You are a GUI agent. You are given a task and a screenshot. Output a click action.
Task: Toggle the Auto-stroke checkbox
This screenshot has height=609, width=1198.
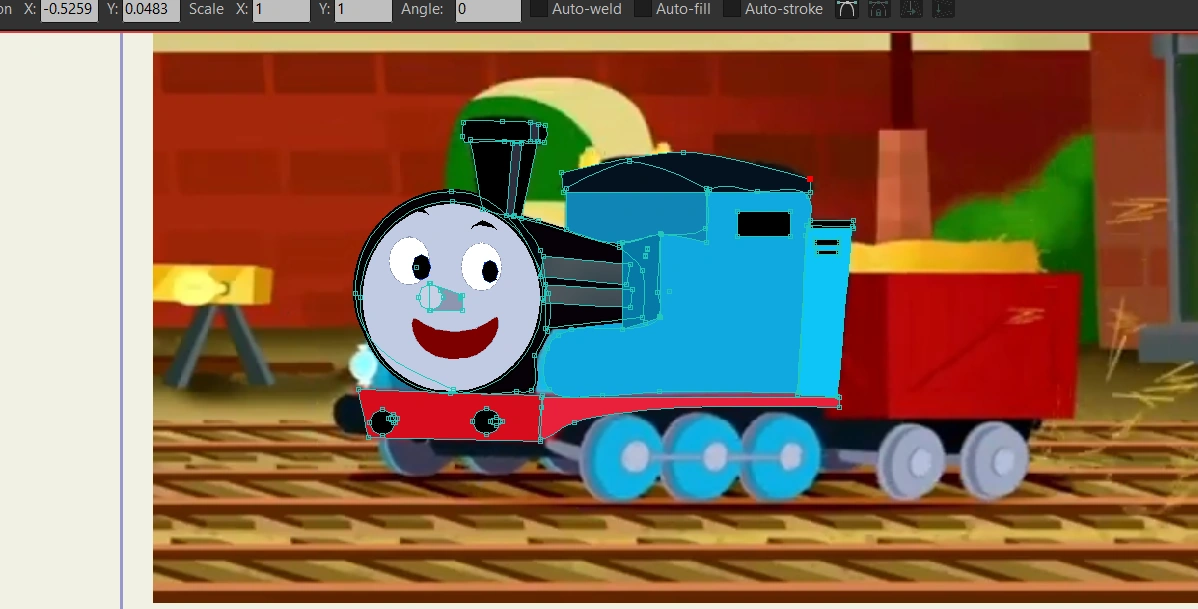(x=732, y=8)
